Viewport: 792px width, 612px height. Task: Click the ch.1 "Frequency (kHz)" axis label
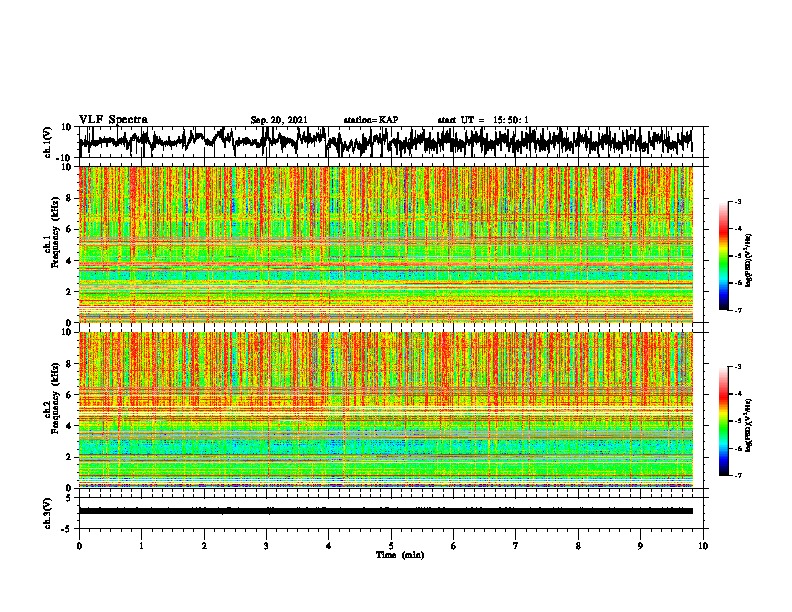(x=55, y=232)
